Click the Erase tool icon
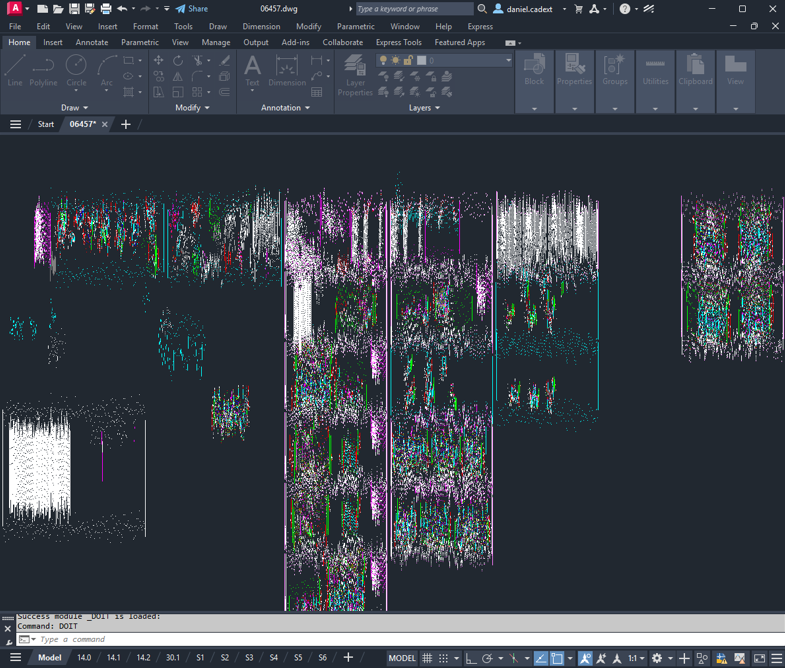The image size is (785, 668). 225,61
